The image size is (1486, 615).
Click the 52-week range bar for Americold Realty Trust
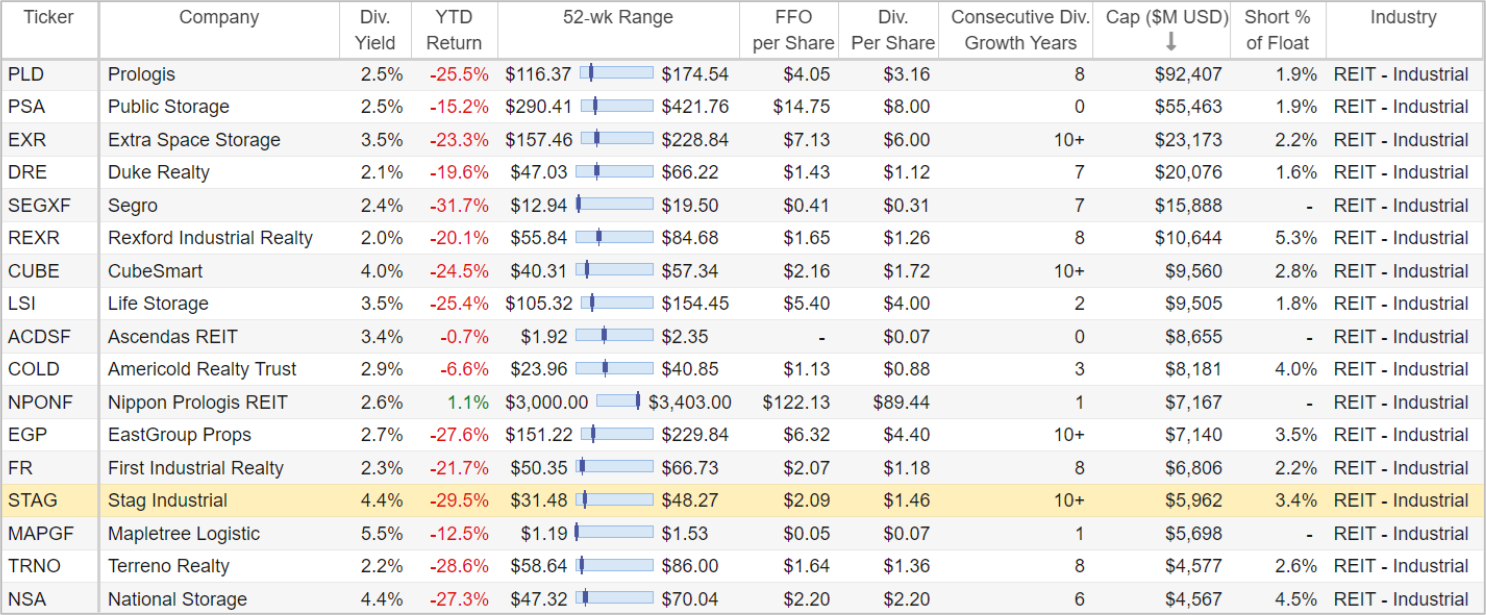click(615, 369)
